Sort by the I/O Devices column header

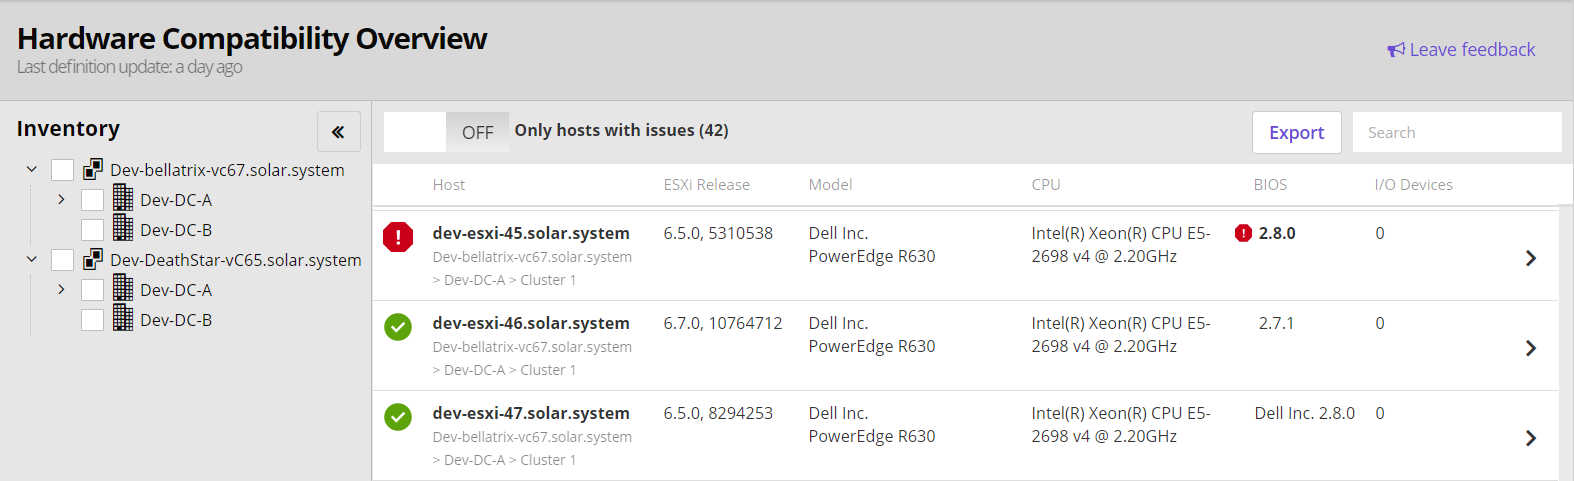[x=1414, y=185]
